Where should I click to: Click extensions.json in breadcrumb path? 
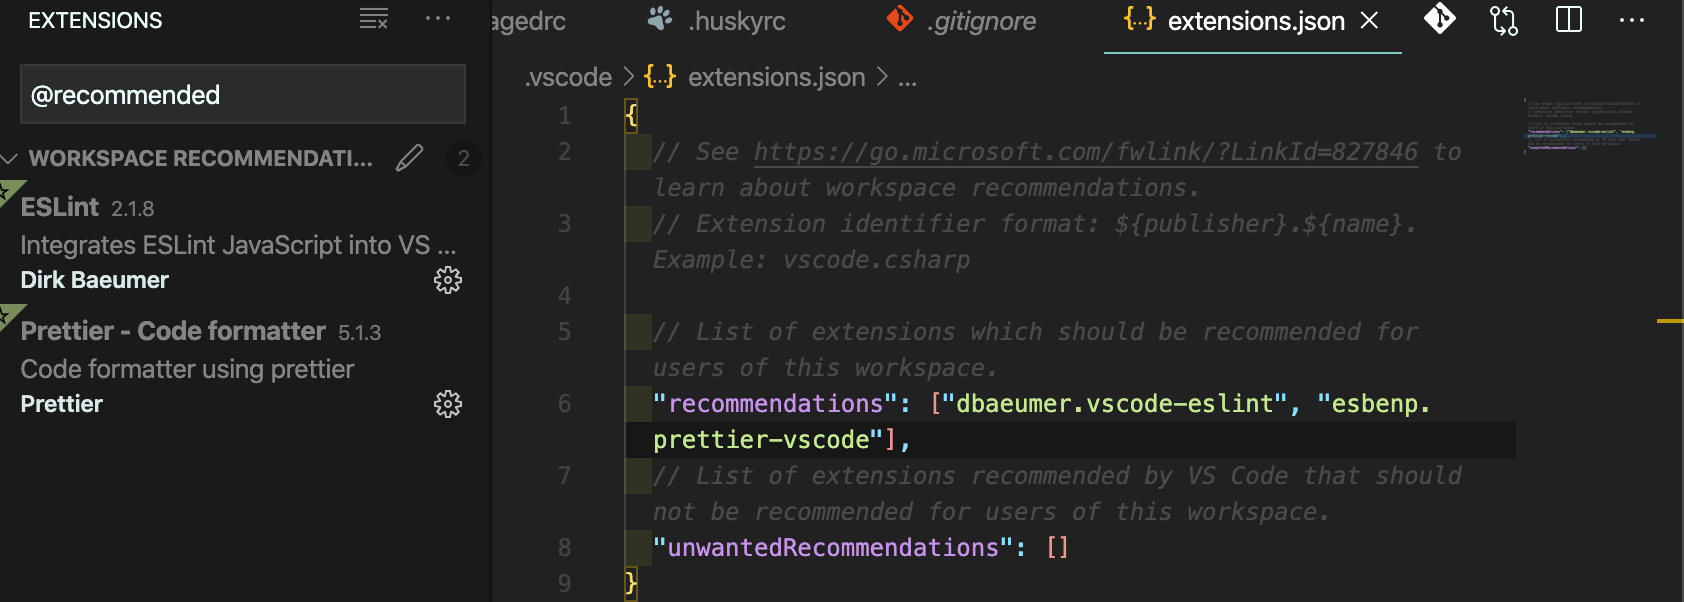(x=777, y=77)
